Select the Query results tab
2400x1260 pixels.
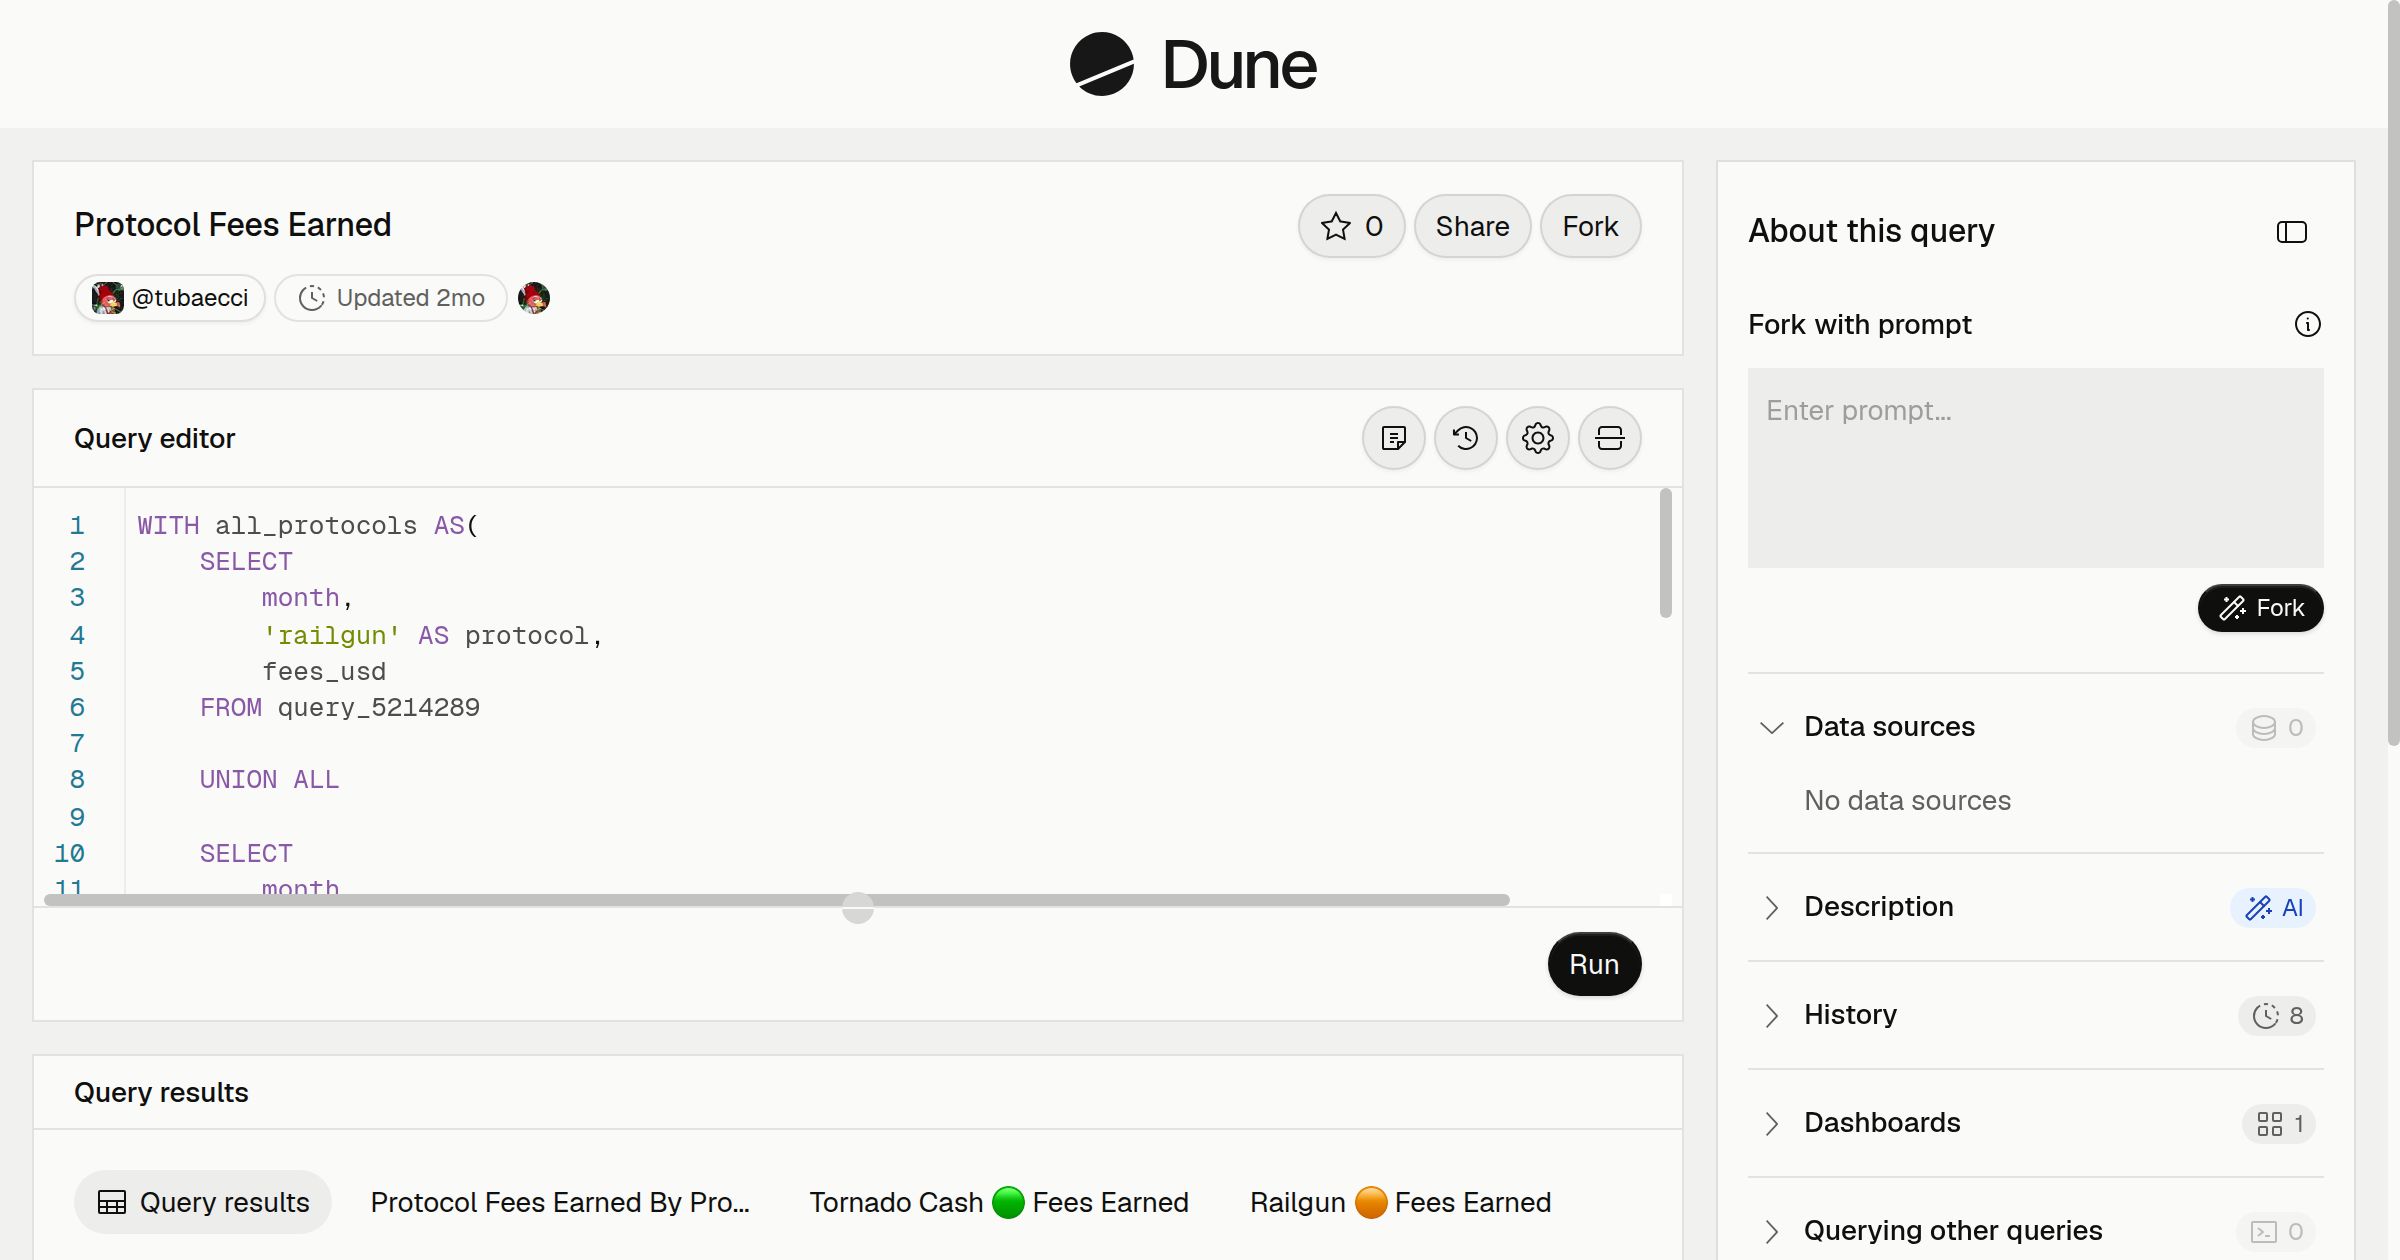pyautogui.click(x=203, y=1202)
